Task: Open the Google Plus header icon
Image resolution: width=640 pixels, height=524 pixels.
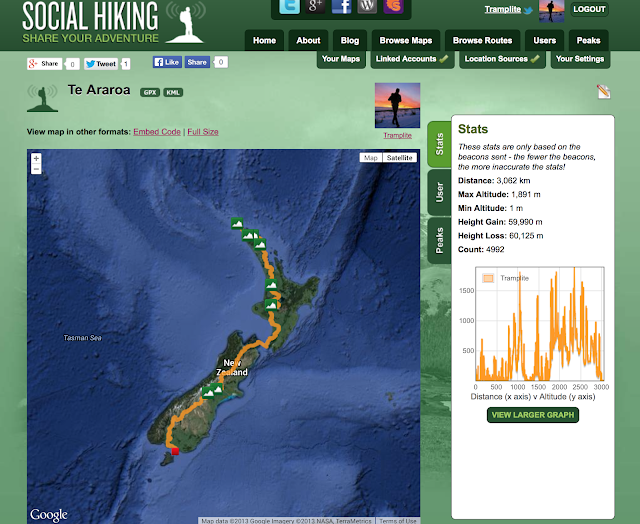Action: tap(315, 6)
